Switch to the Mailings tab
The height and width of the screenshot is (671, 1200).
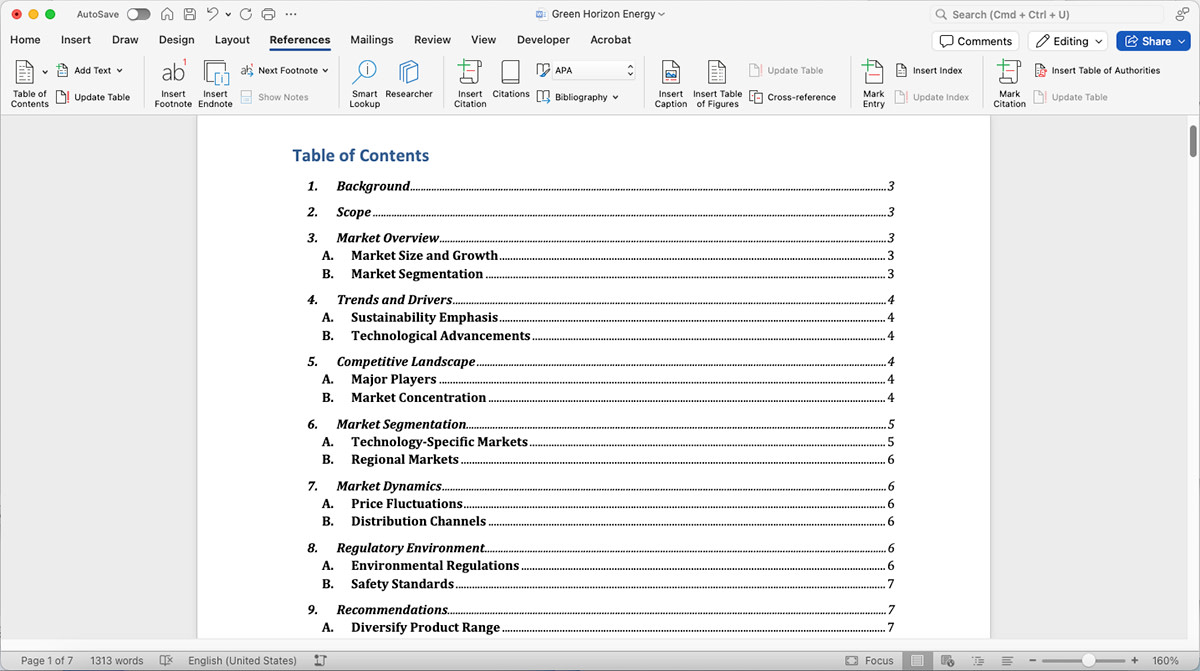(371, 40)
